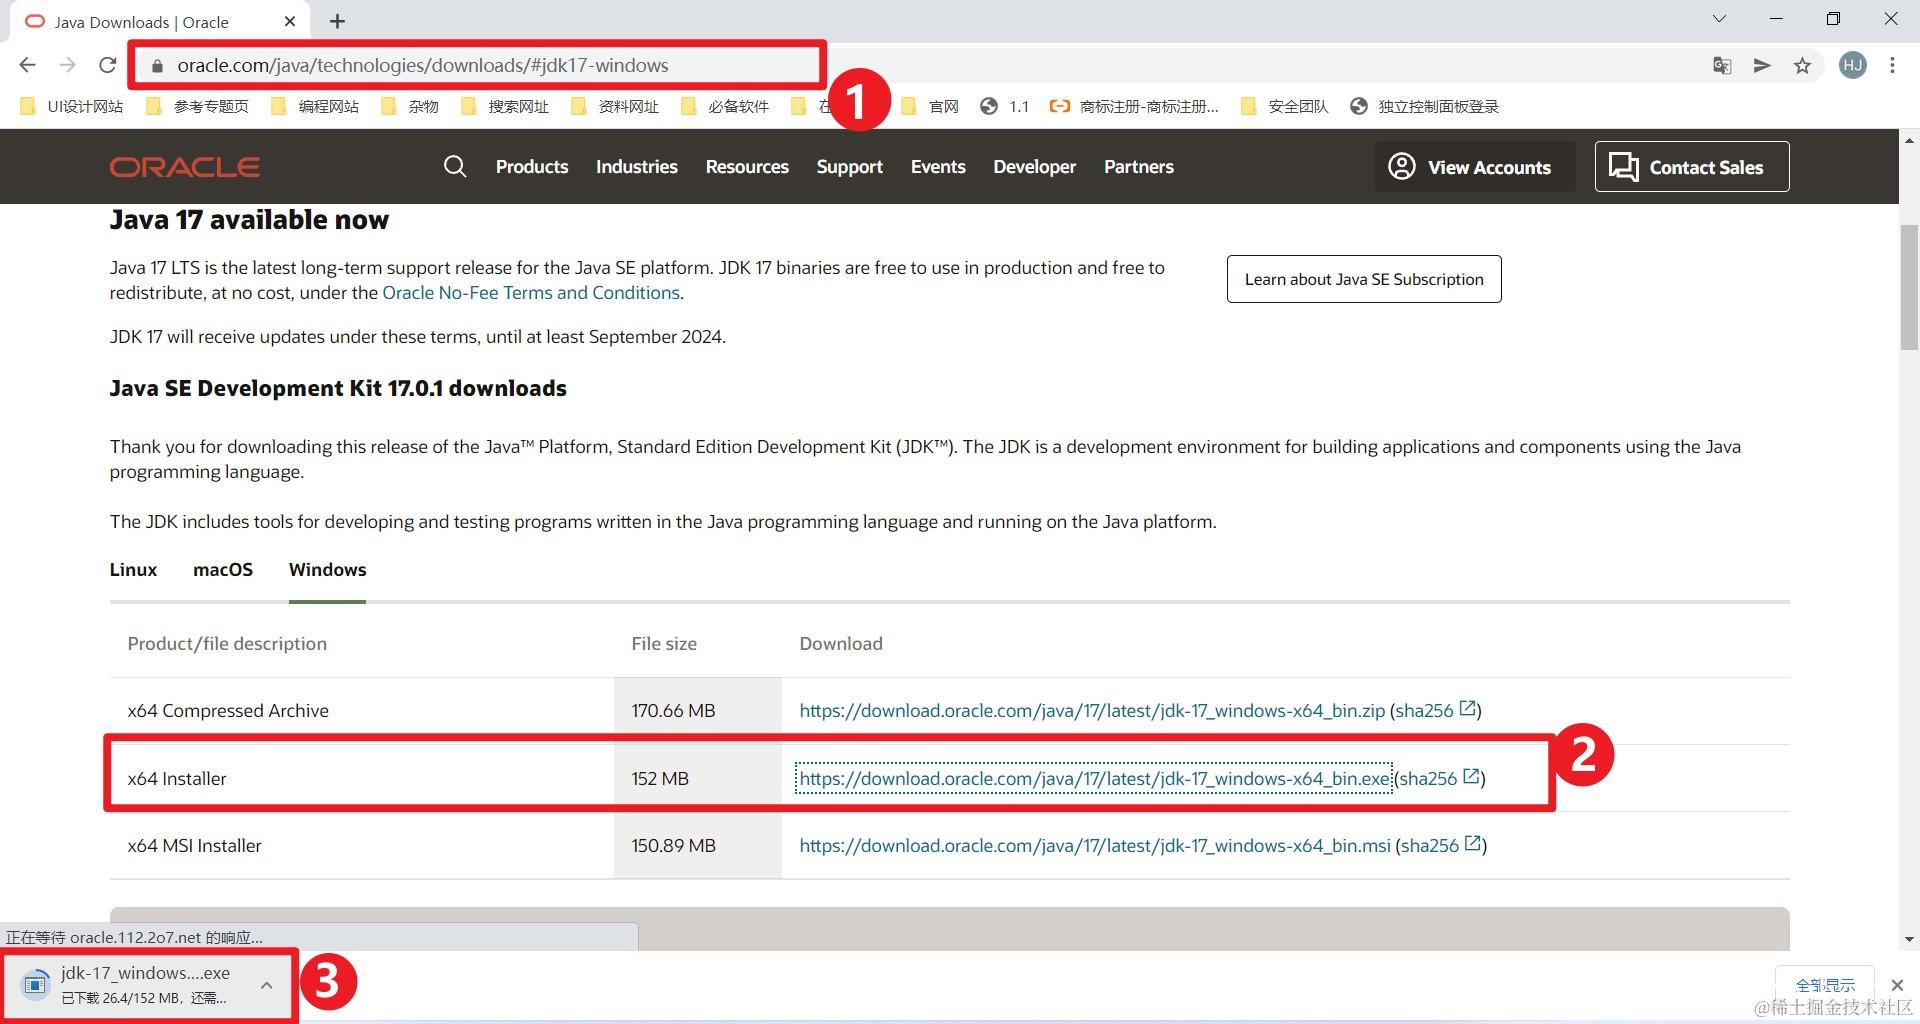The height and width of the screenshot is (1024, 1920).
Task: Download the jdk-17 windows x64 zip link
Action: coord(1092,710)
